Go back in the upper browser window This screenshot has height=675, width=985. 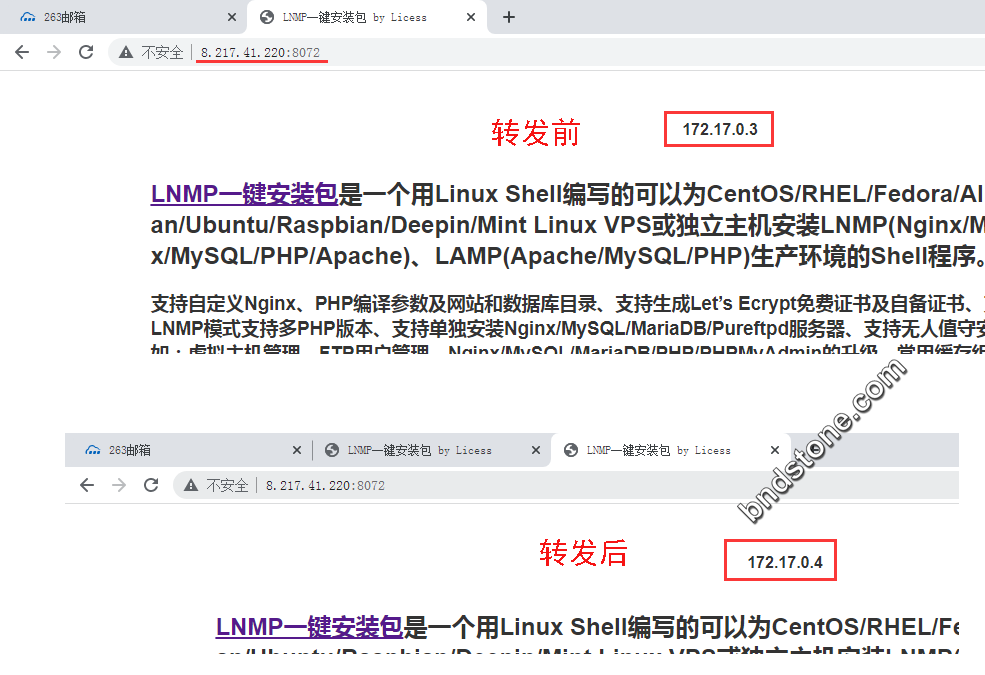[22, 52]
